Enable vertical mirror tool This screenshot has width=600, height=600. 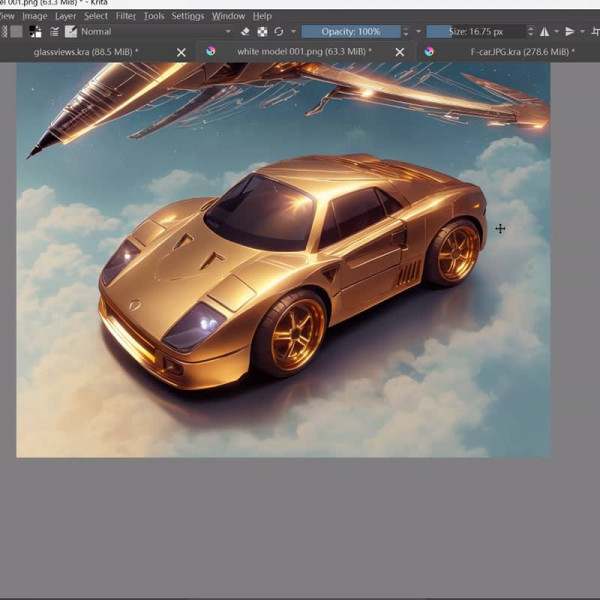pos(571,32)
